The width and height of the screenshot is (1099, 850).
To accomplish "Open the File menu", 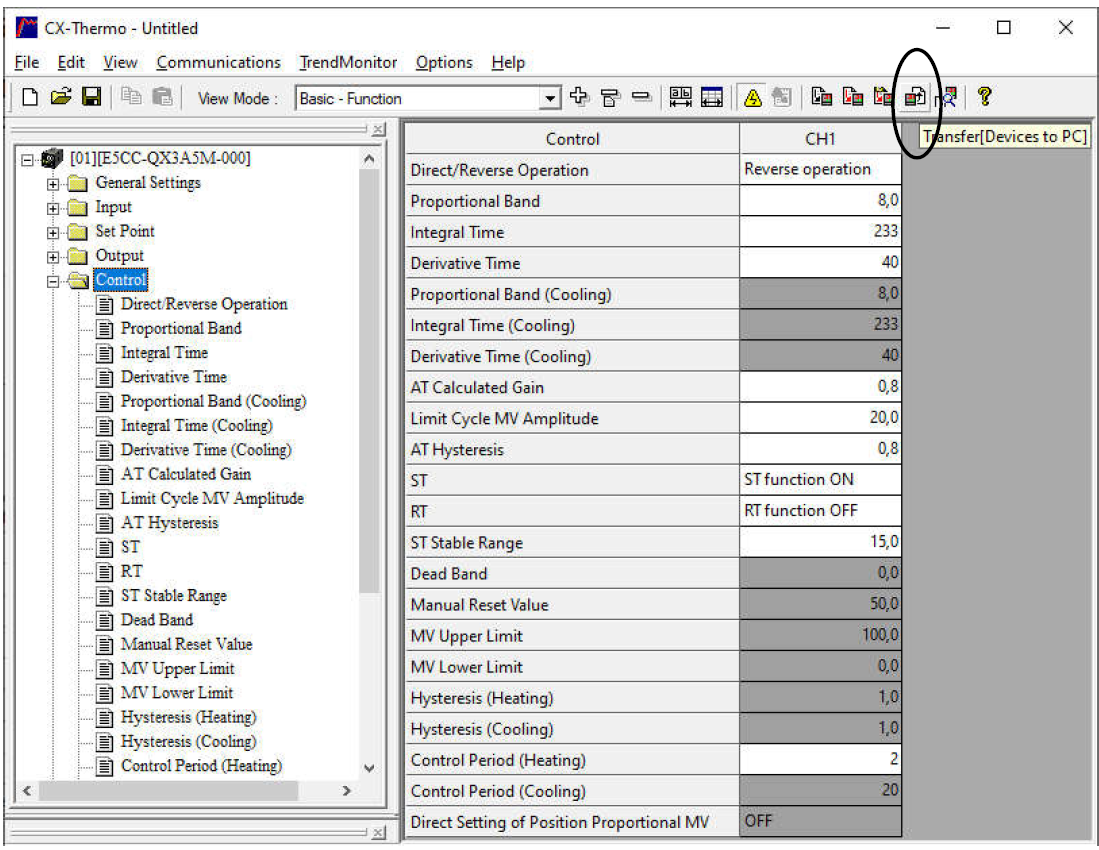I will (27, 62).
